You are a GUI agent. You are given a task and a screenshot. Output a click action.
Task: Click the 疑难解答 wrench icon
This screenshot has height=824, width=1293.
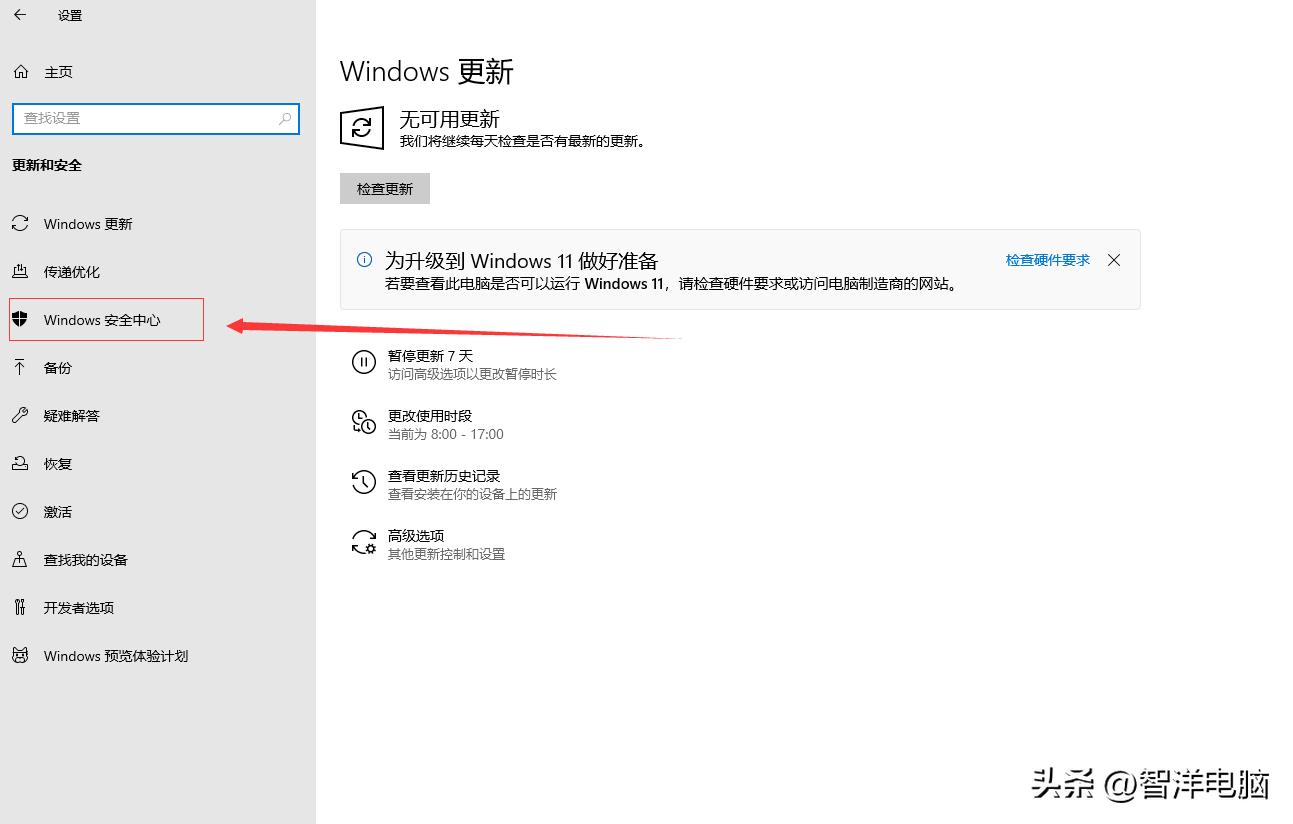click(20, 415)
